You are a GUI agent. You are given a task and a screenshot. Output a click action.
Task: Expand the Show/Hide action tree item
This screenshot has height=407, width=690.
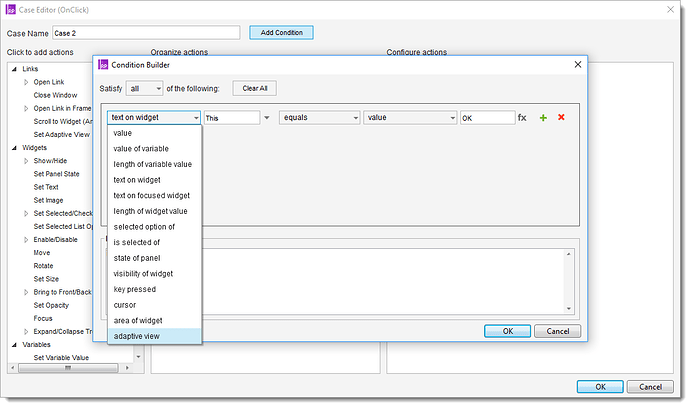[27, 160]
